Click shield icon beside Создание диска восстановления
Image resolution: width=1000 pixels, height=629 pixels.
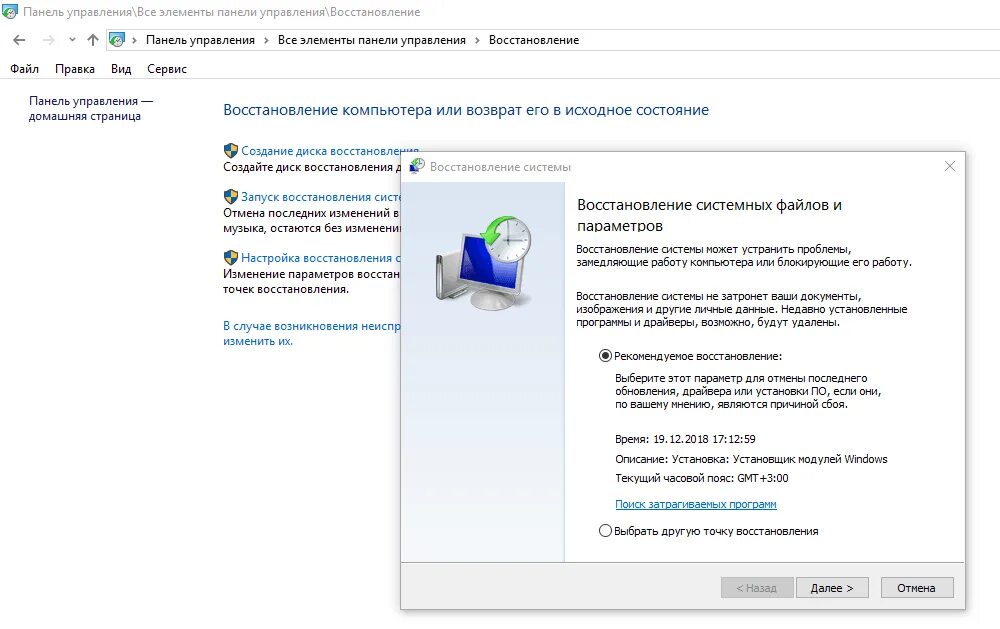click(231, 151)
